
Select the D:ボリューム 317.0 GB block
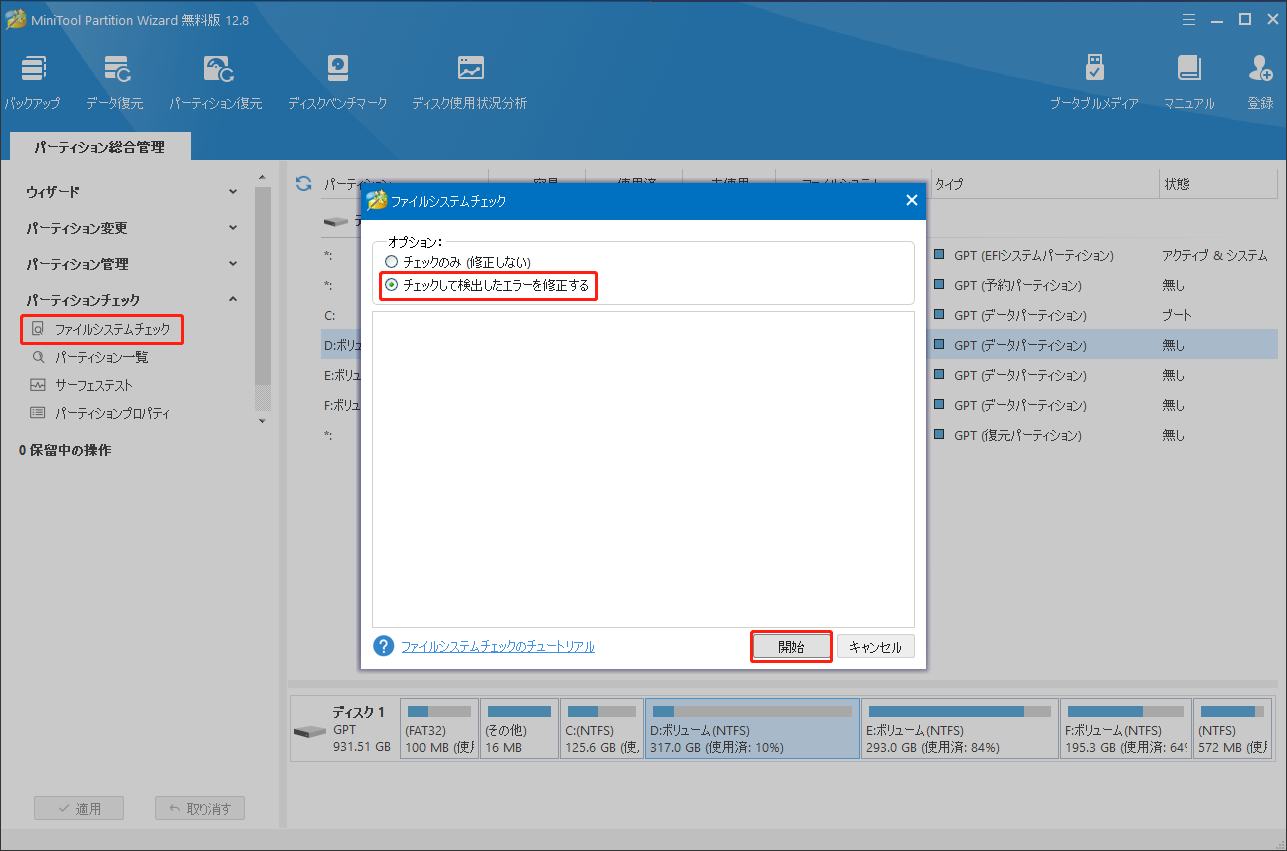pos(752,729)
